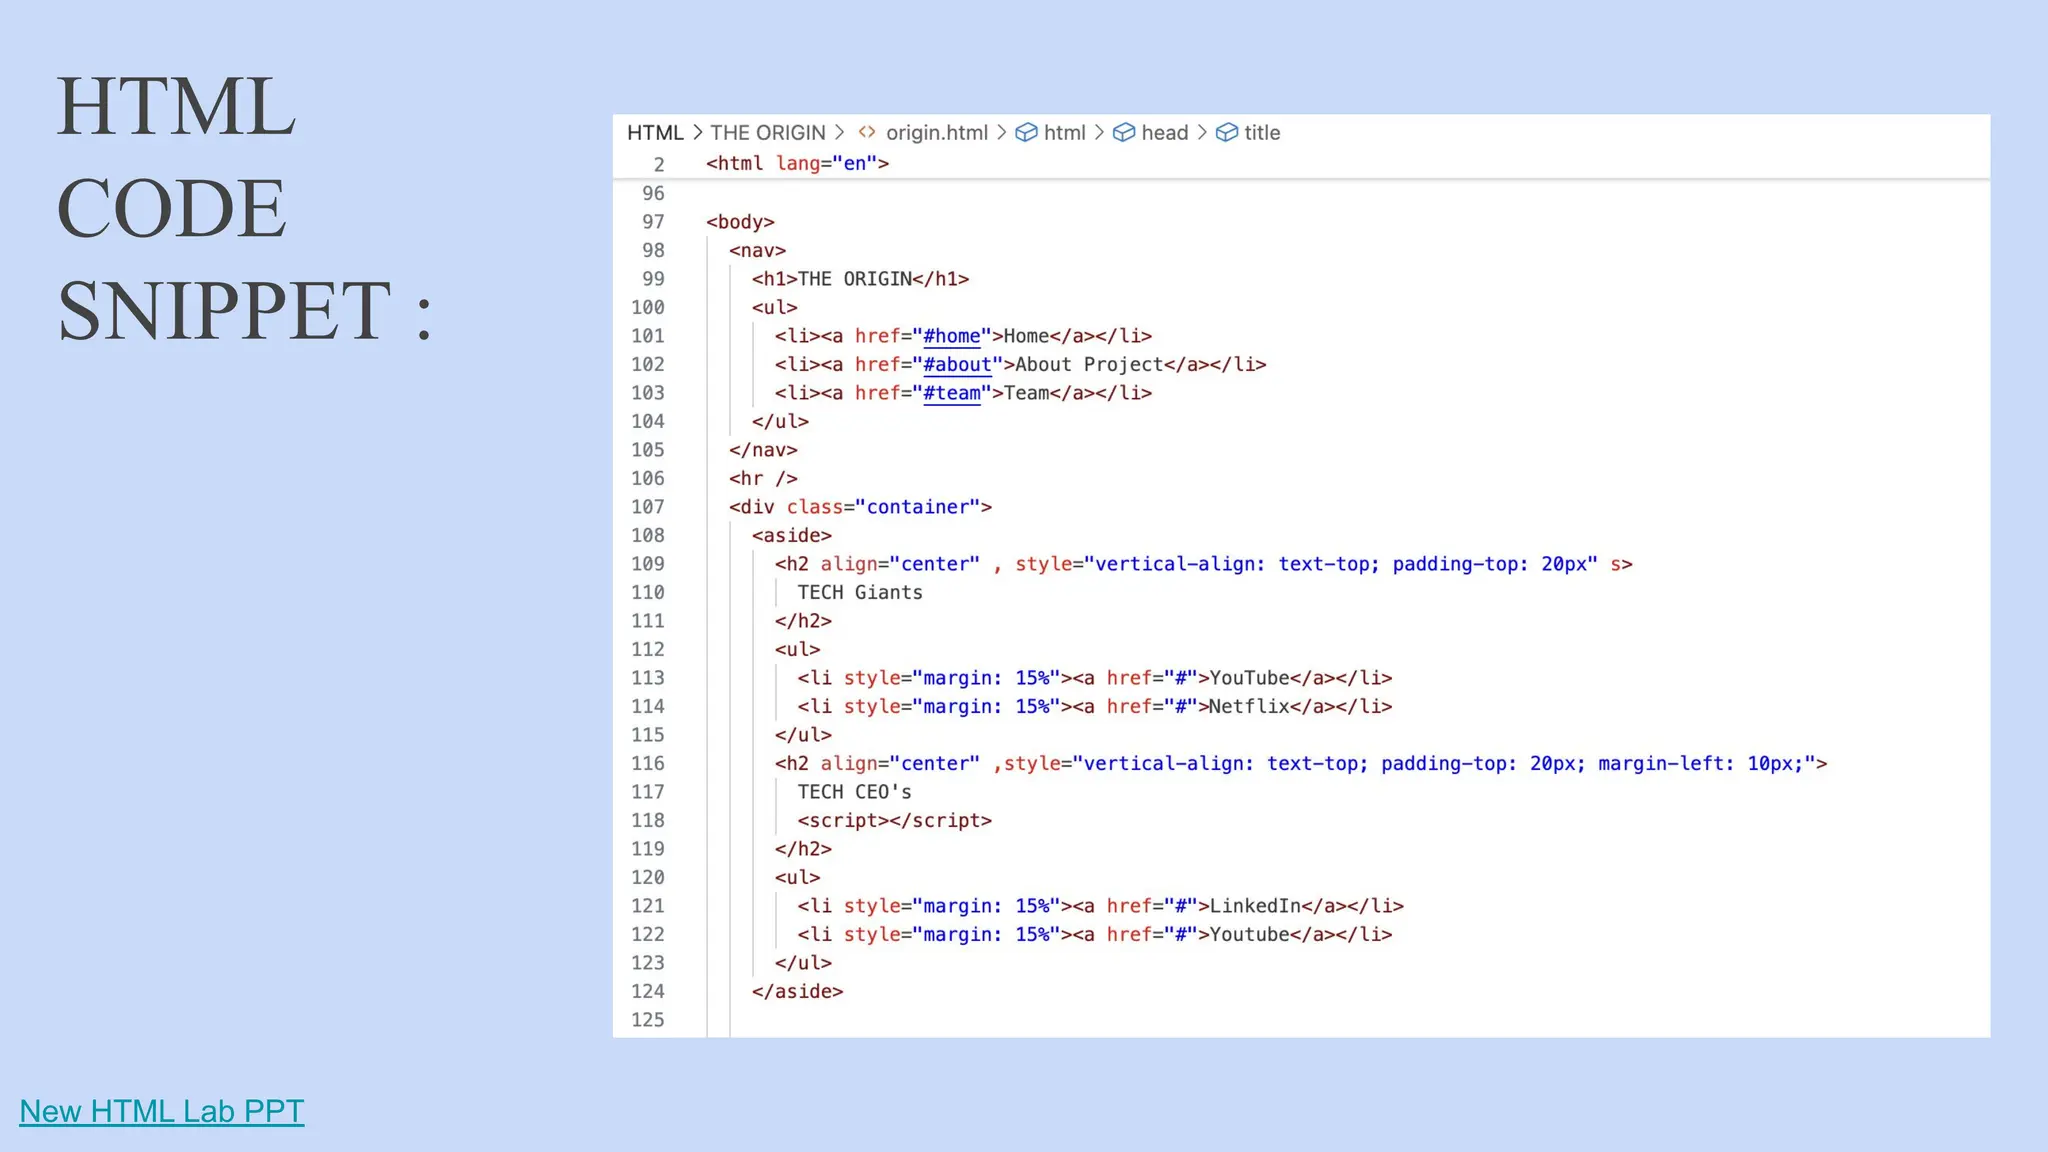Click line number 118 script line gutter
The height and width of the screenshot is (1152, 2048).
click(648, 820)
